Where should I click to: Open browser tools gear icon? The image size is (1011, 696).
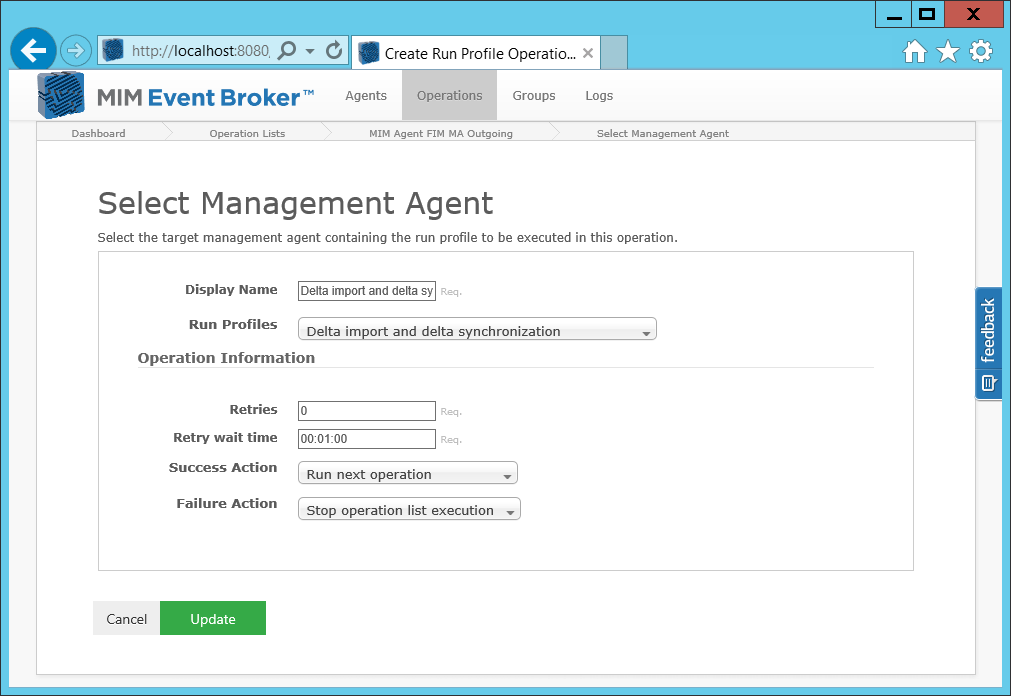[x=981, y=51]
